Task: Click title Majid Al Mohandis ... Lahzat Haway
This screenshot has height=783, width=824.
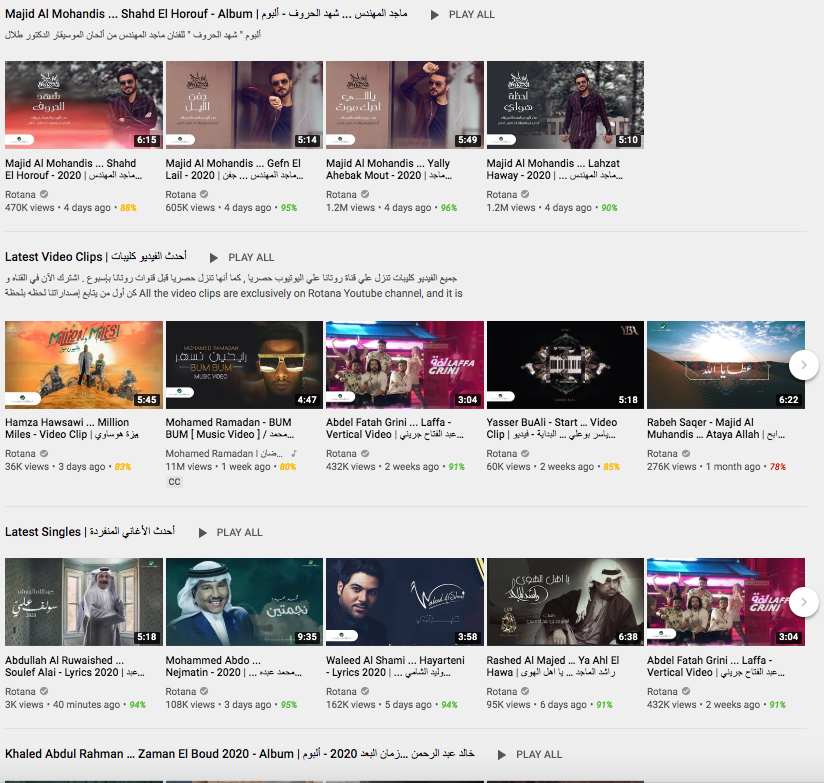Action: pyautogui.click(x=554, y=169)
